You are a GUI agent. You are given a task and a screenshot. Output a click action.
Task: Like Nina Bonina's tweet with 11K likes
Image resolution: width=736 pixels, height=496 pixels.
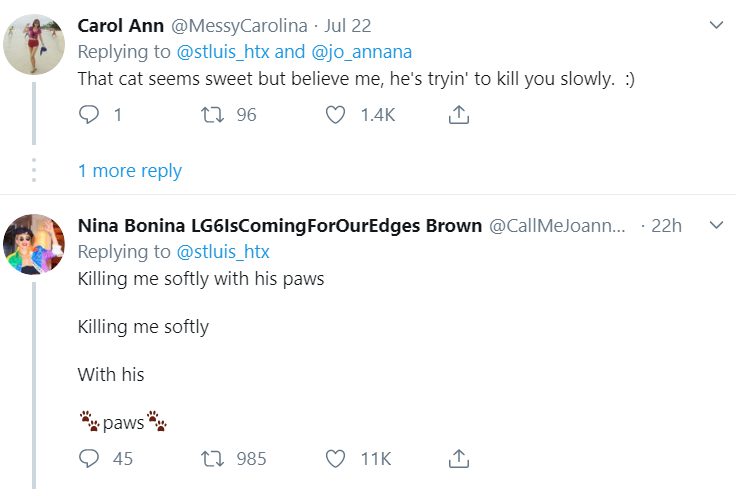tap(336, 459)
